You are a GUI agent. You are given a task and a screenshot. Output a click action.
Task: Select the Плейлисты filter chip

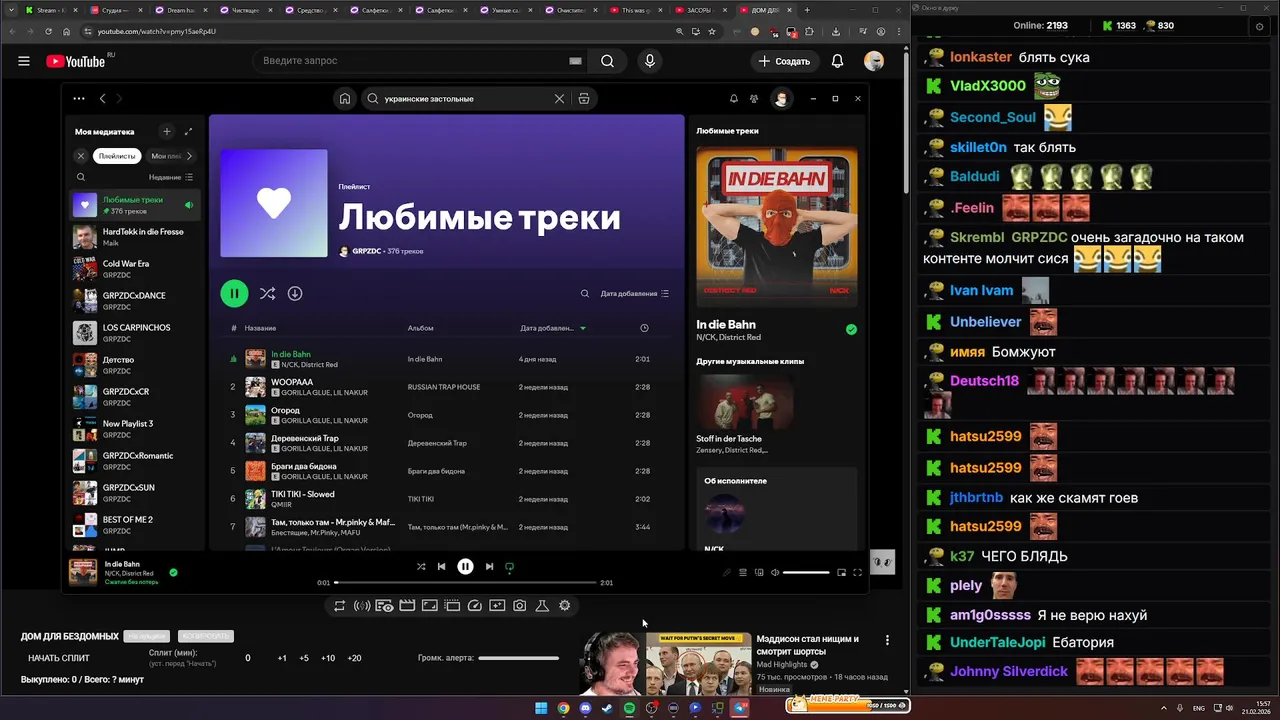click(x=117, y=156)
